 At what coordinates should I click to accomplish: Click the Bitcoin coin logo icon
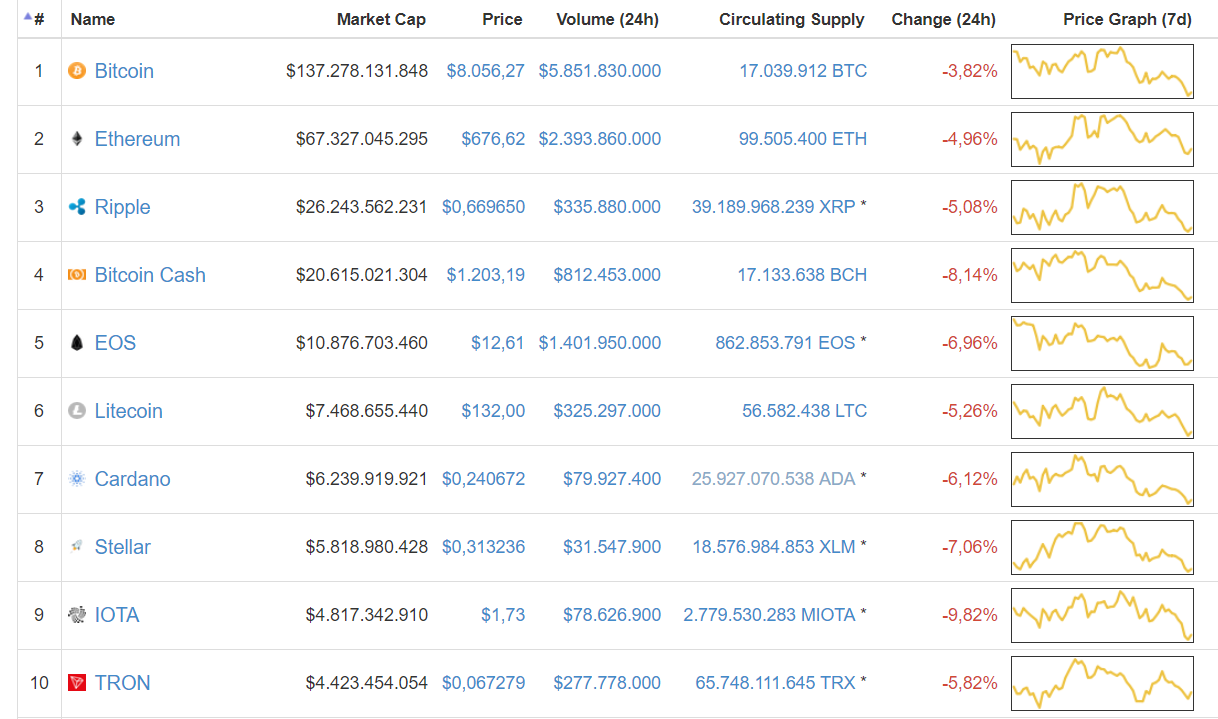77,71
